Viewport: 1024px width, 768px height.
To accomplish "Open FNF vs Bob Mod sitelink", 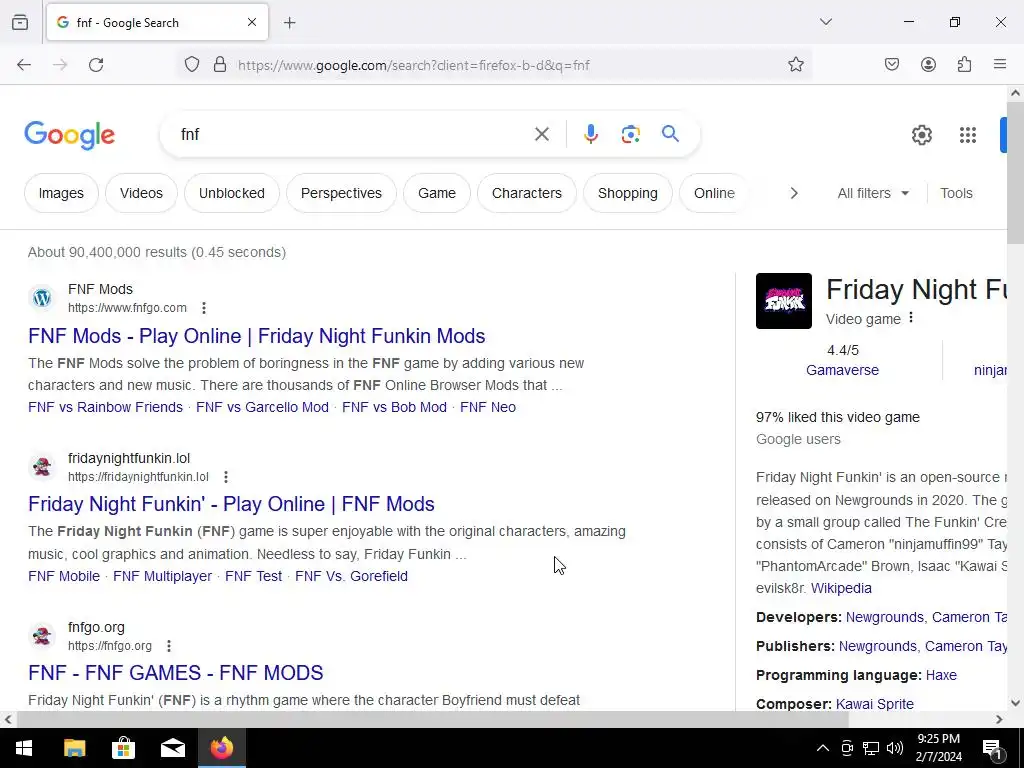I will coord(394,407).
